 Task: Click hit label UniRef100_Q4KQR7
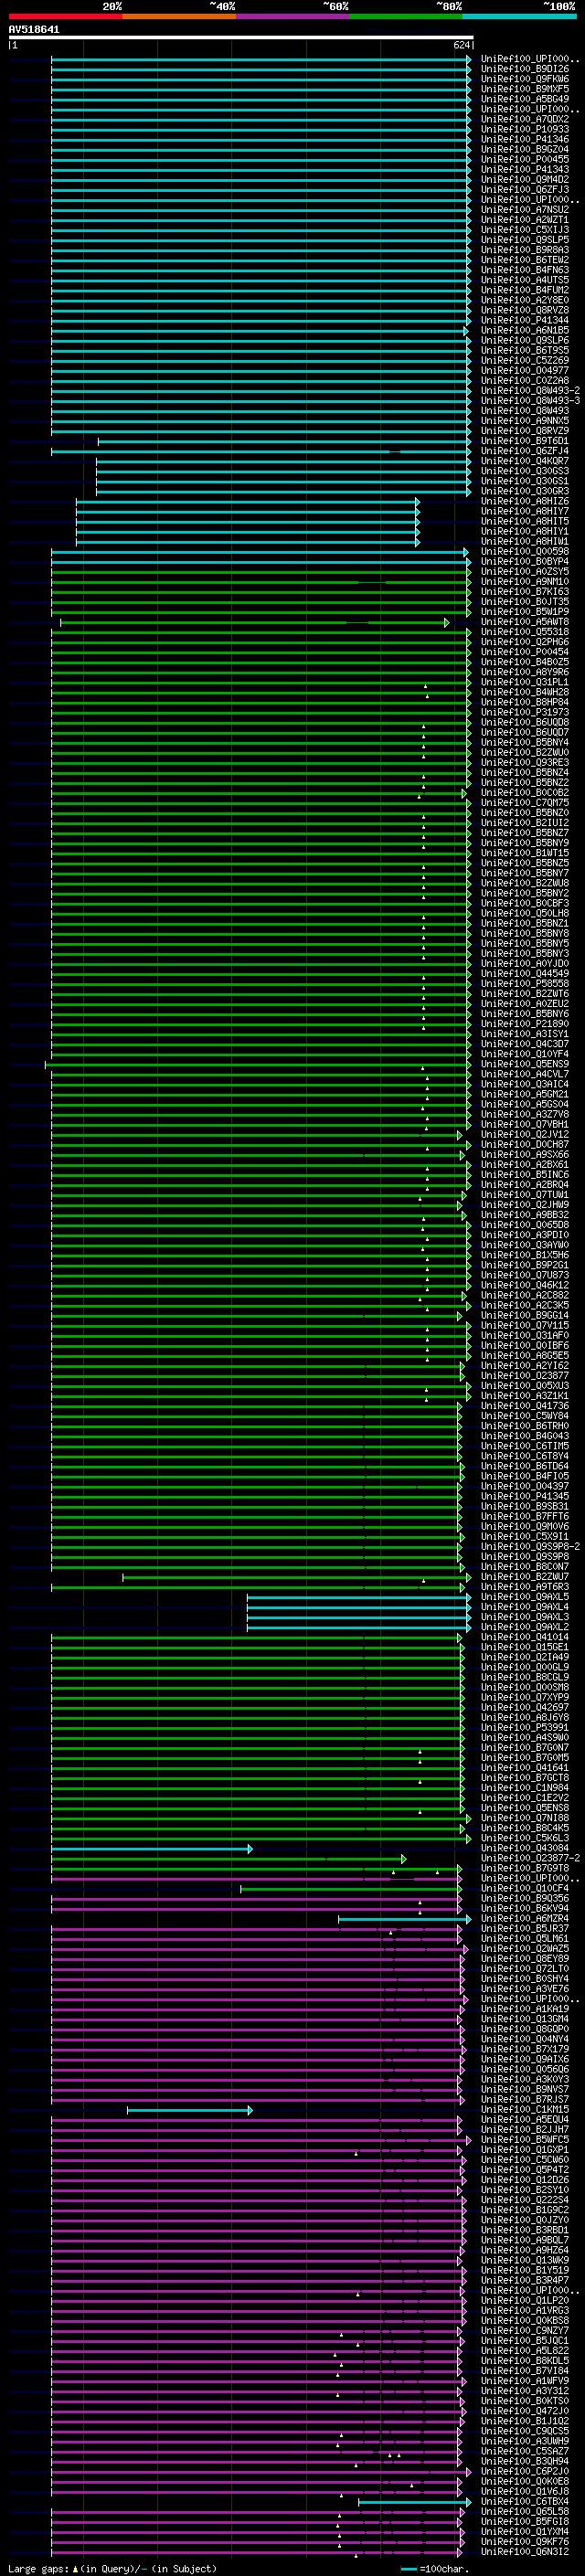point(525,461)
